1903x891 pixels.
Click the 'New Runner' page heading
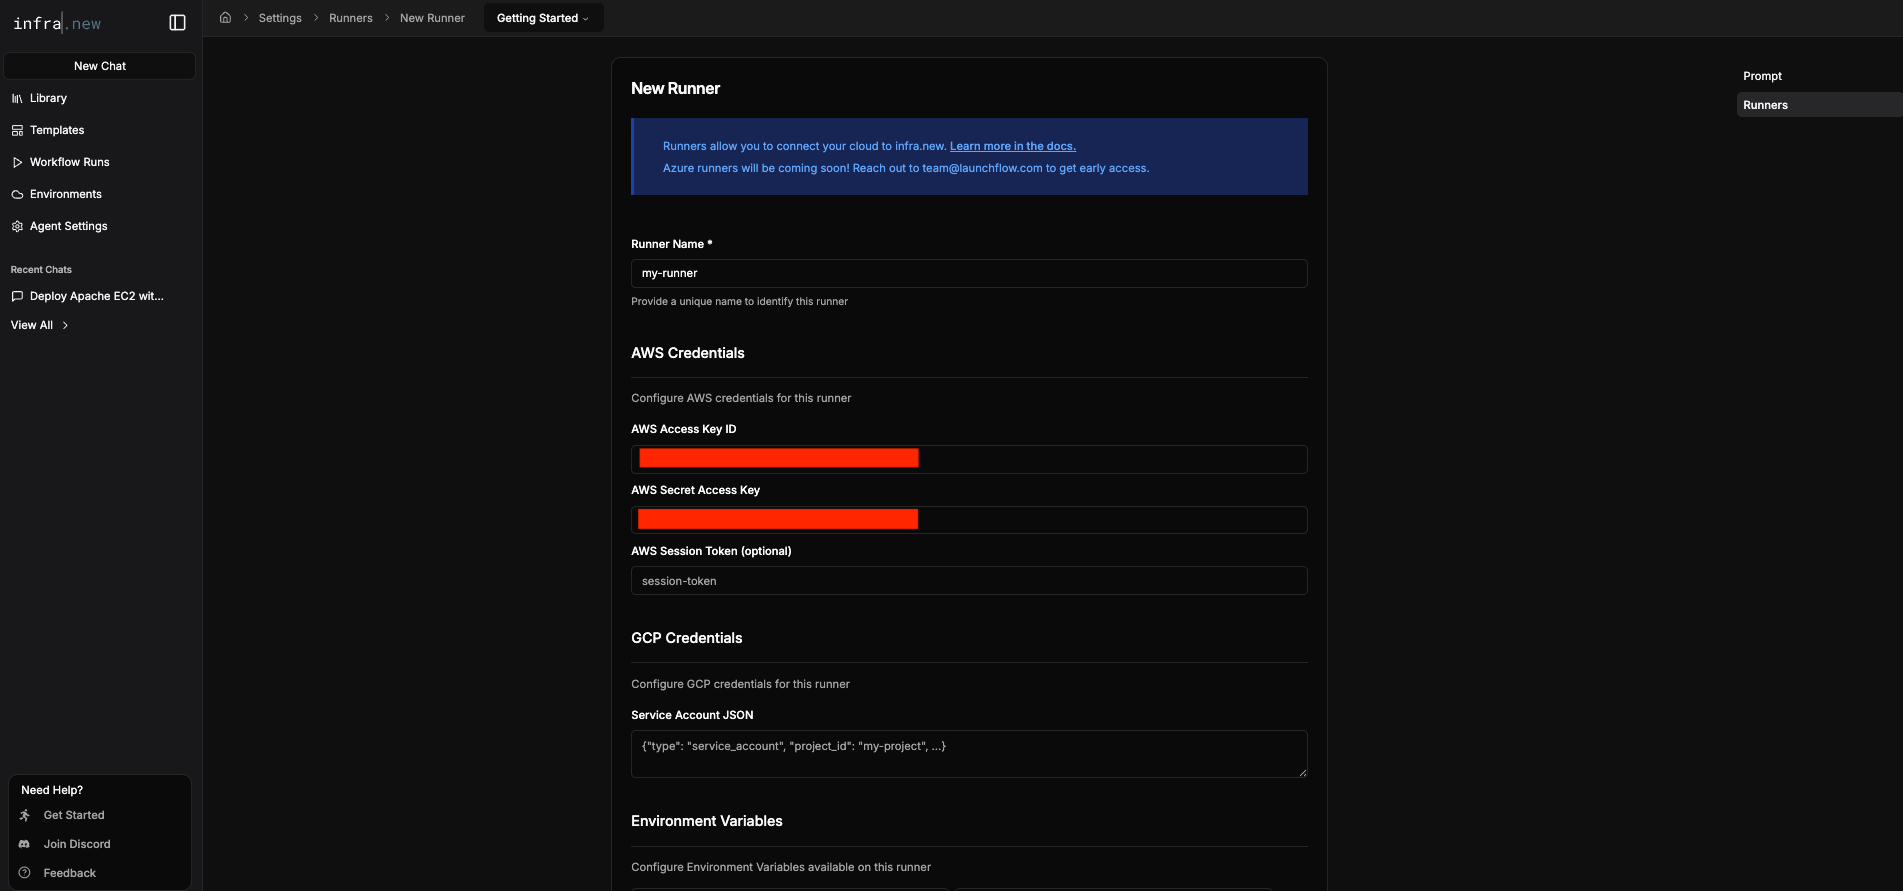tap(676, 88)
